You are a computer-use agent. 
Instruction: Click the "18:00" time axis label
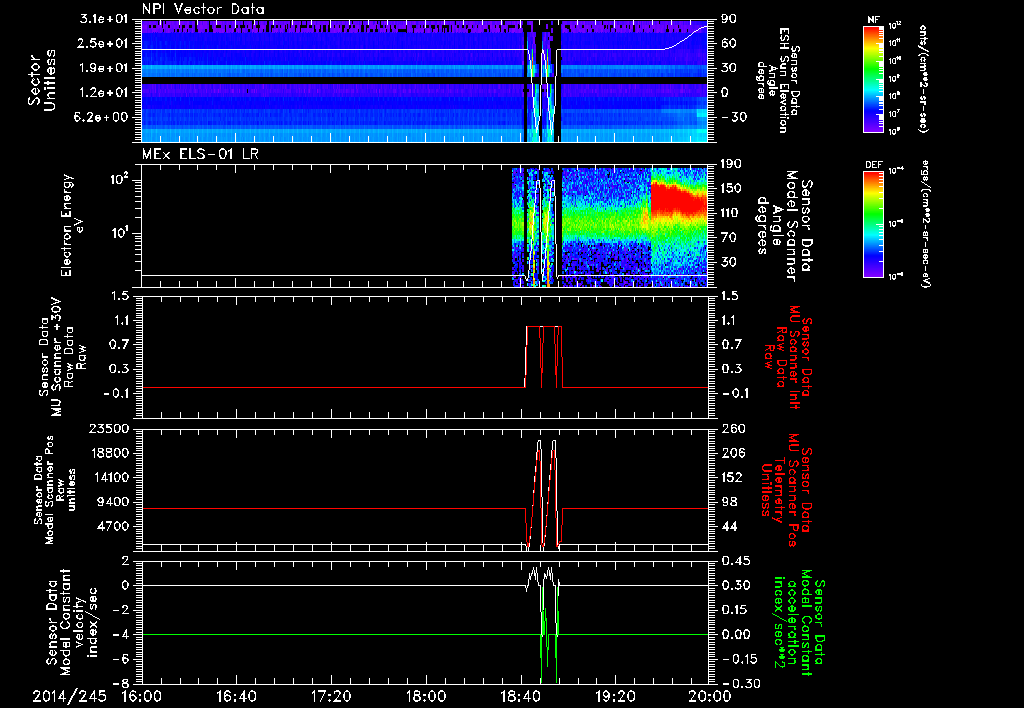coord(426,696)
